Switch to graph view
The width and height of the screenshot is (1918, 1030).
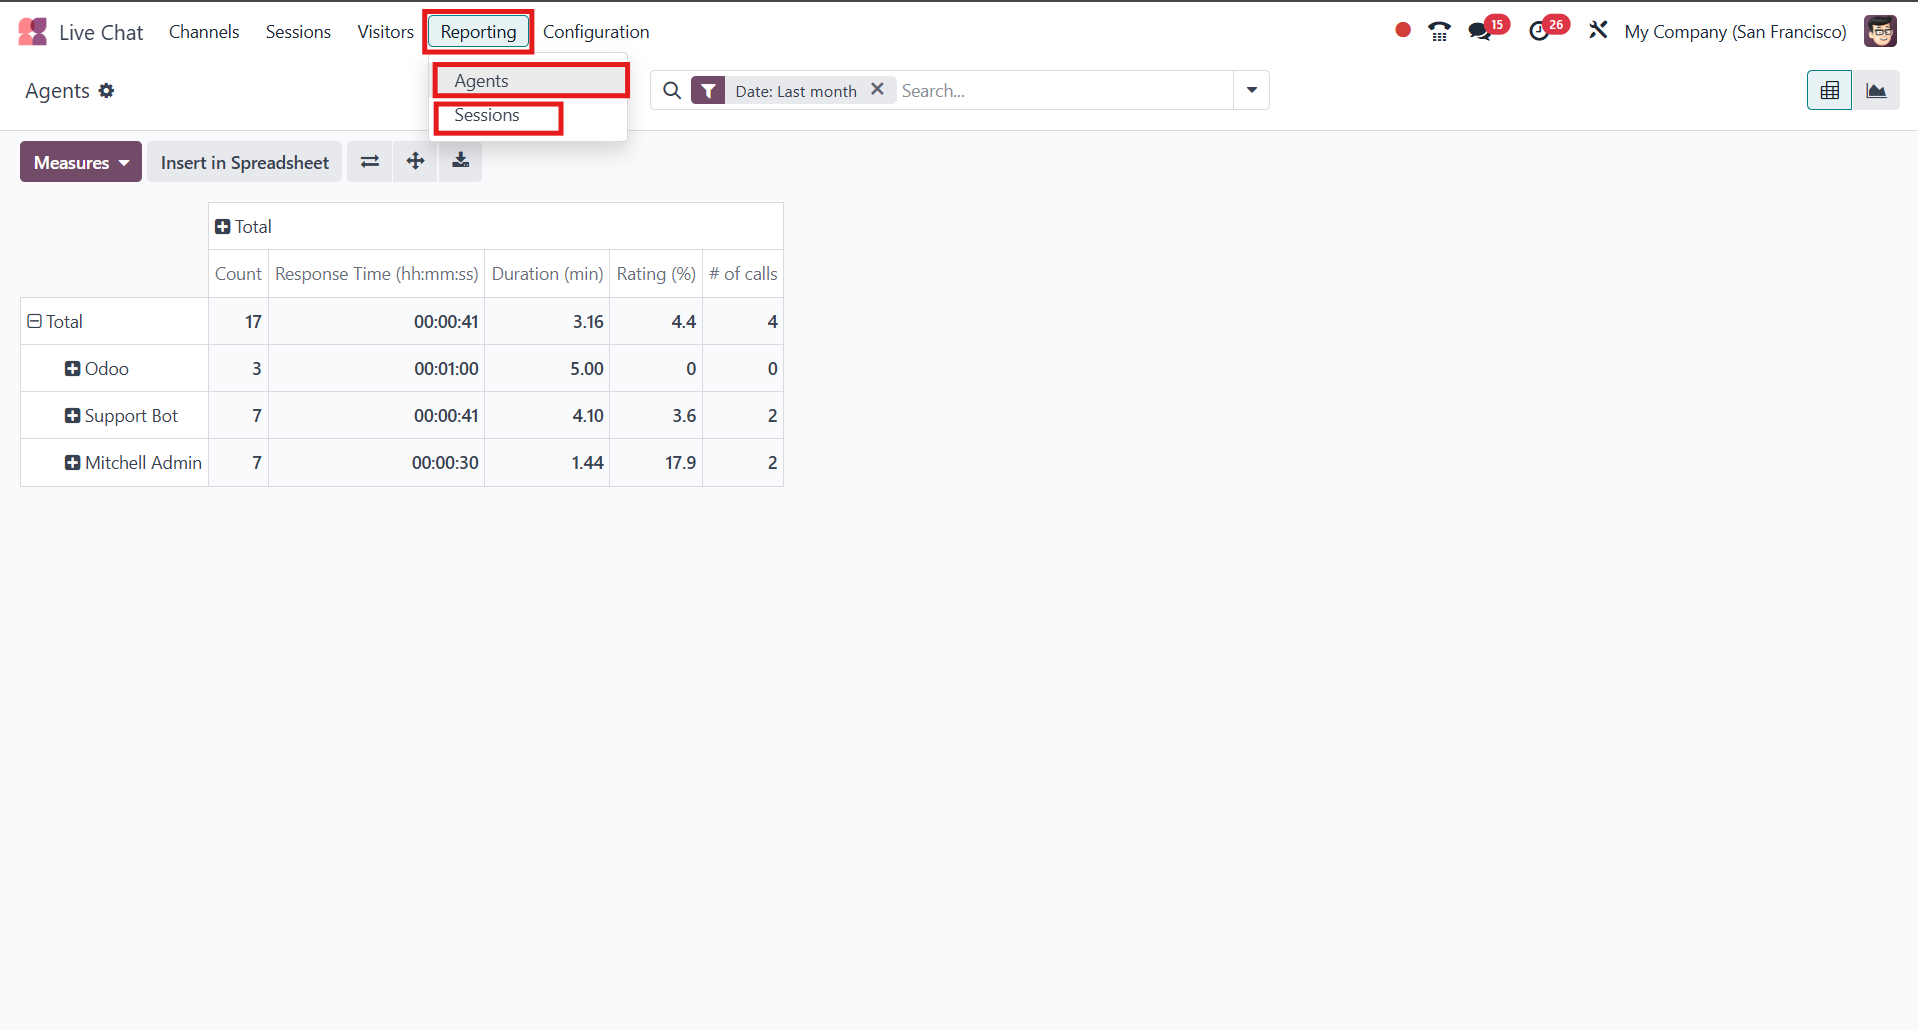[x=1877, y=90]
